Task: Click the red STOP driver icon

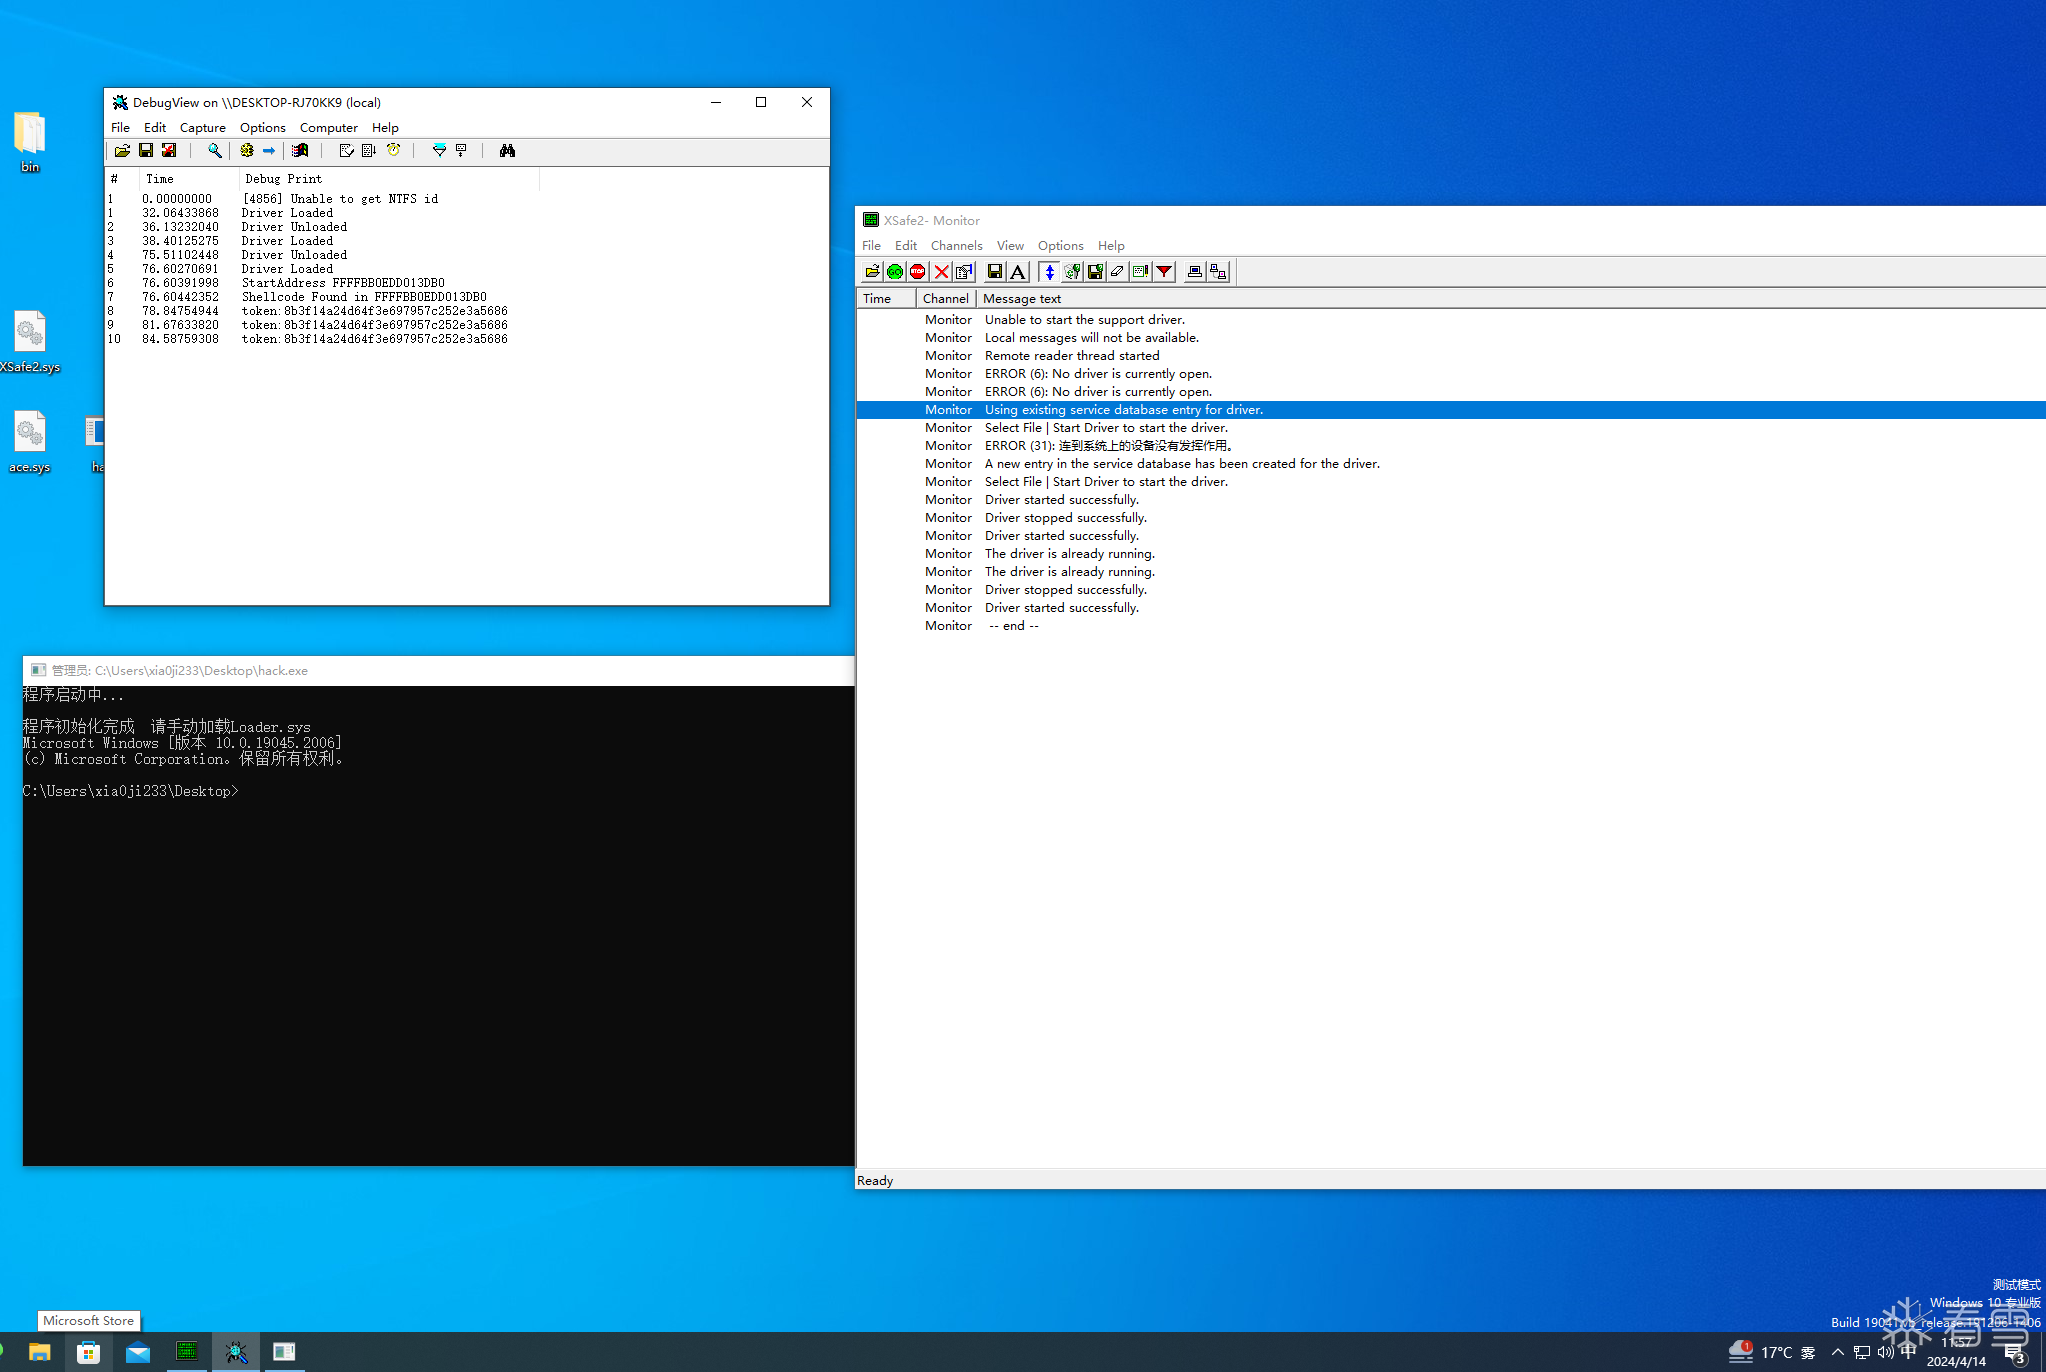Action: (x=918, y=272)
